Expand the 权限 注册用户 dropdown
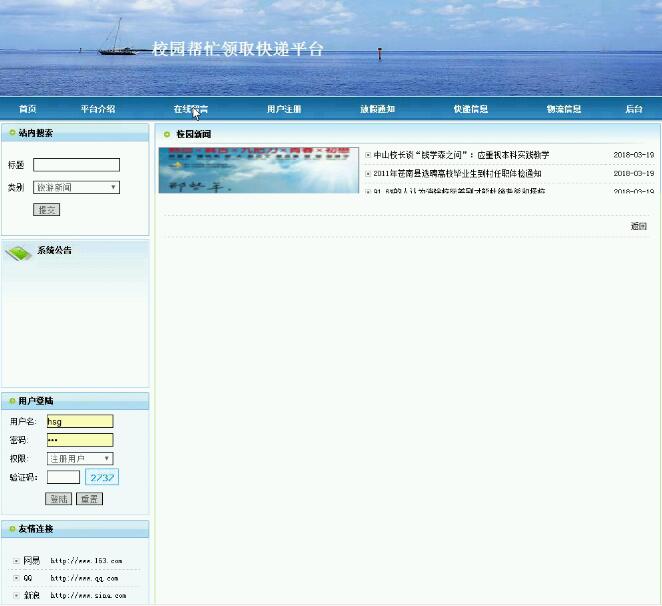Image resolution: width=662 pixels, height=606 pixels. pos(80,459)
